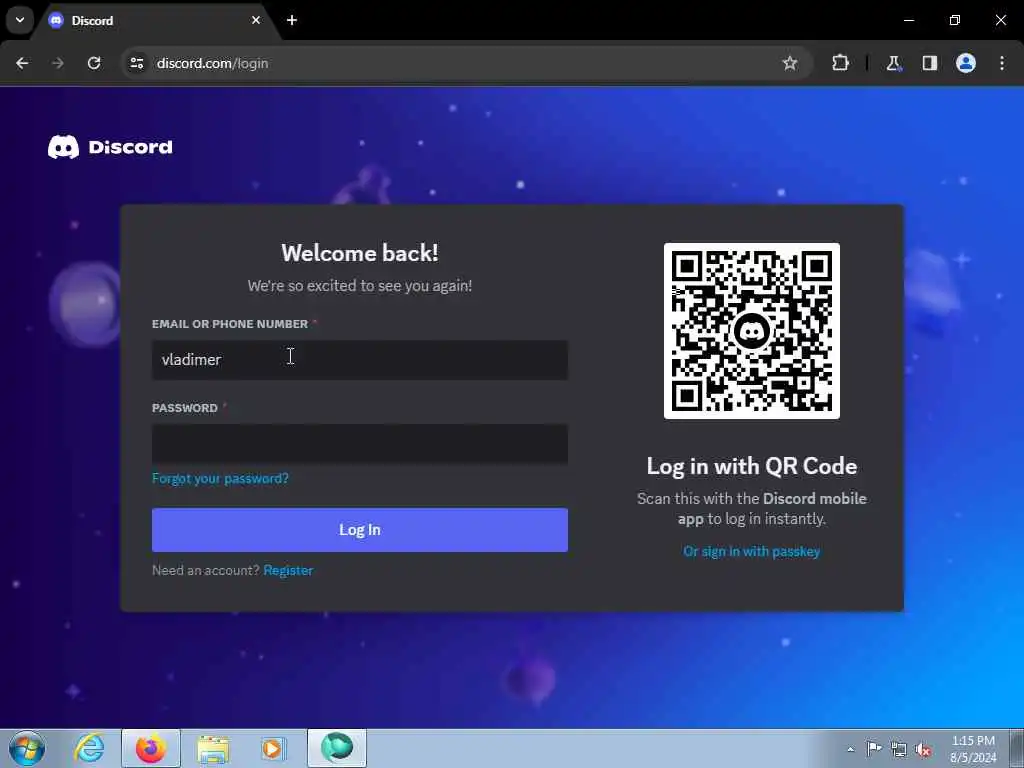The image size is (1024, 768).
Task: Open File Explorer folder icon in taskbar
Action: click(213, 748)
